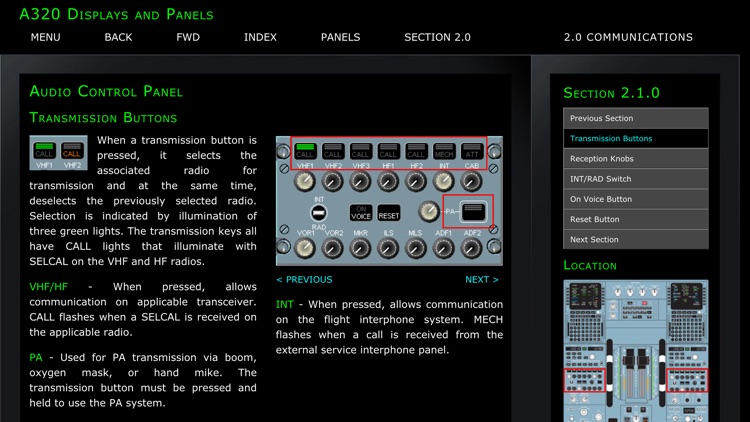
Task: Select FWD in the top navigation
Action: (188, 37)
